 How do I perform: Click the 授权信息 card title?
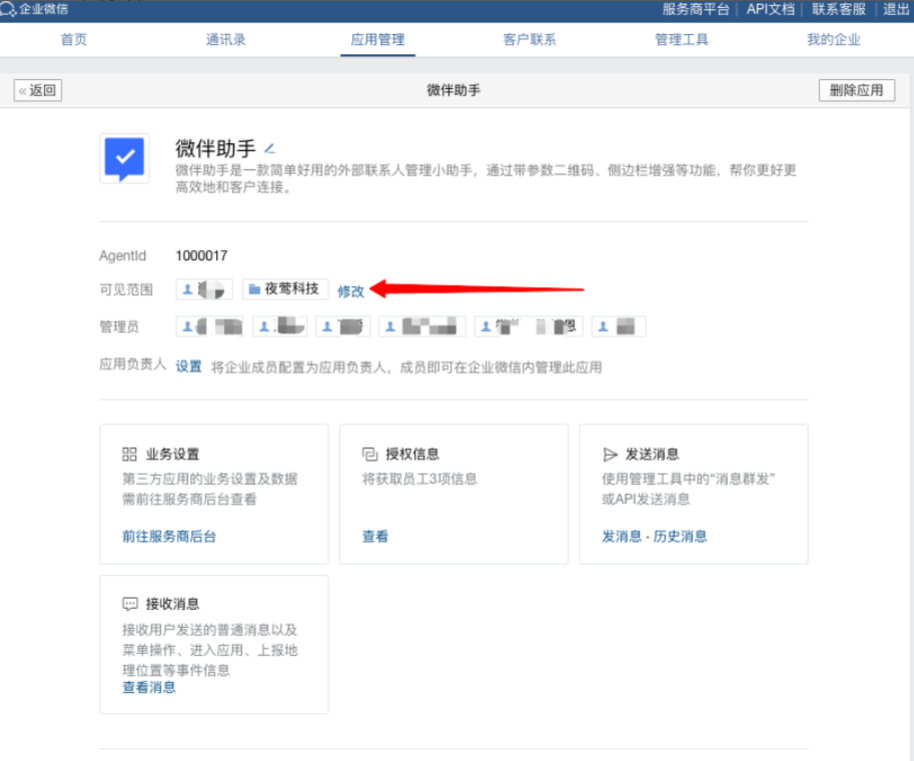pos(413,454)
